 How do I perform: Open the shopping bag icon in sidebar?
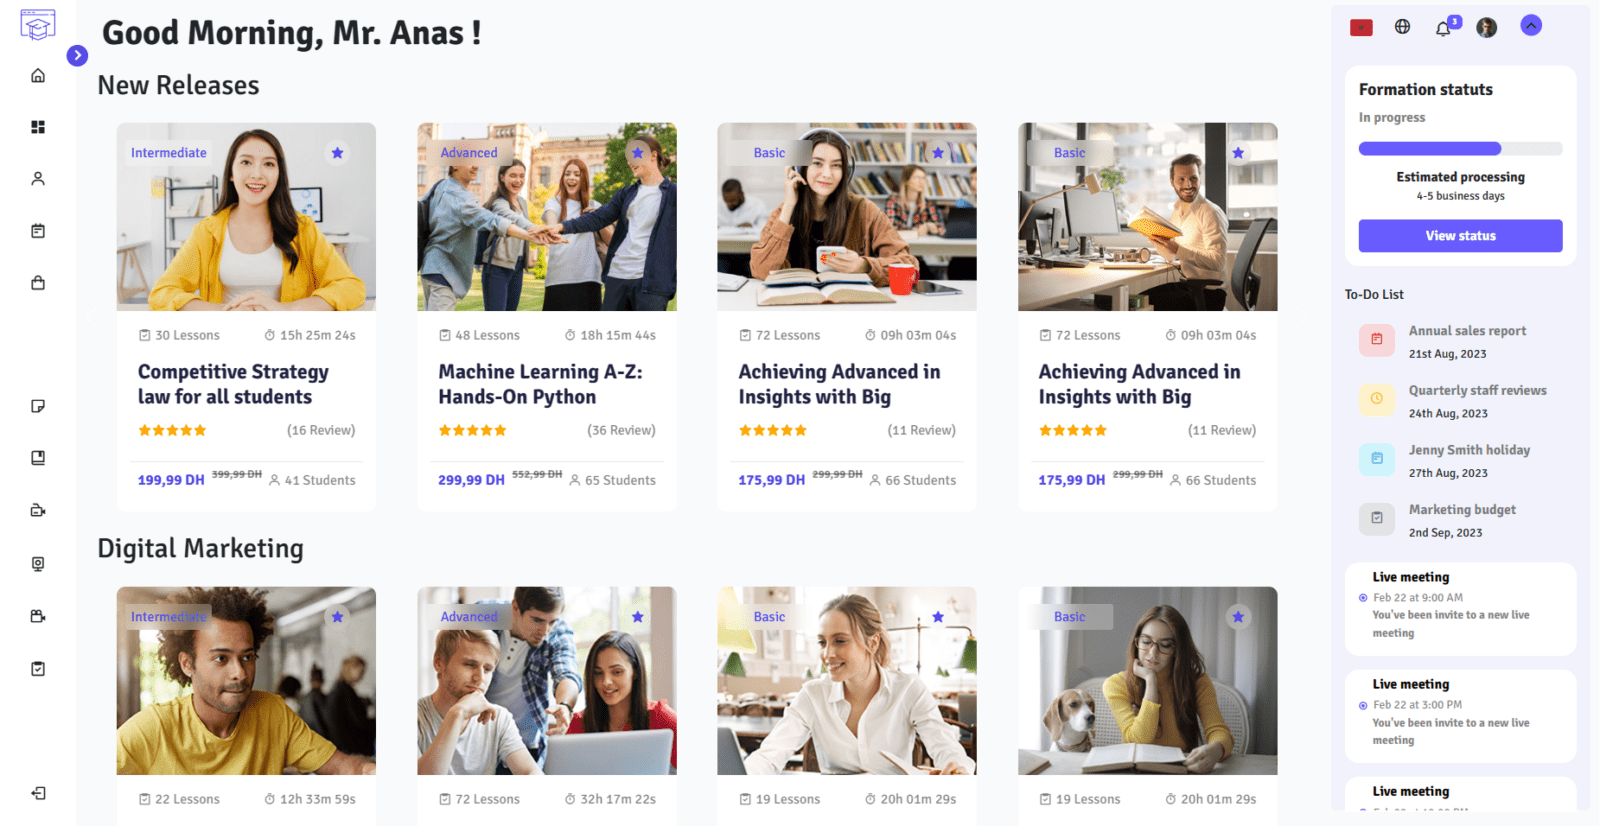(38, 283)
